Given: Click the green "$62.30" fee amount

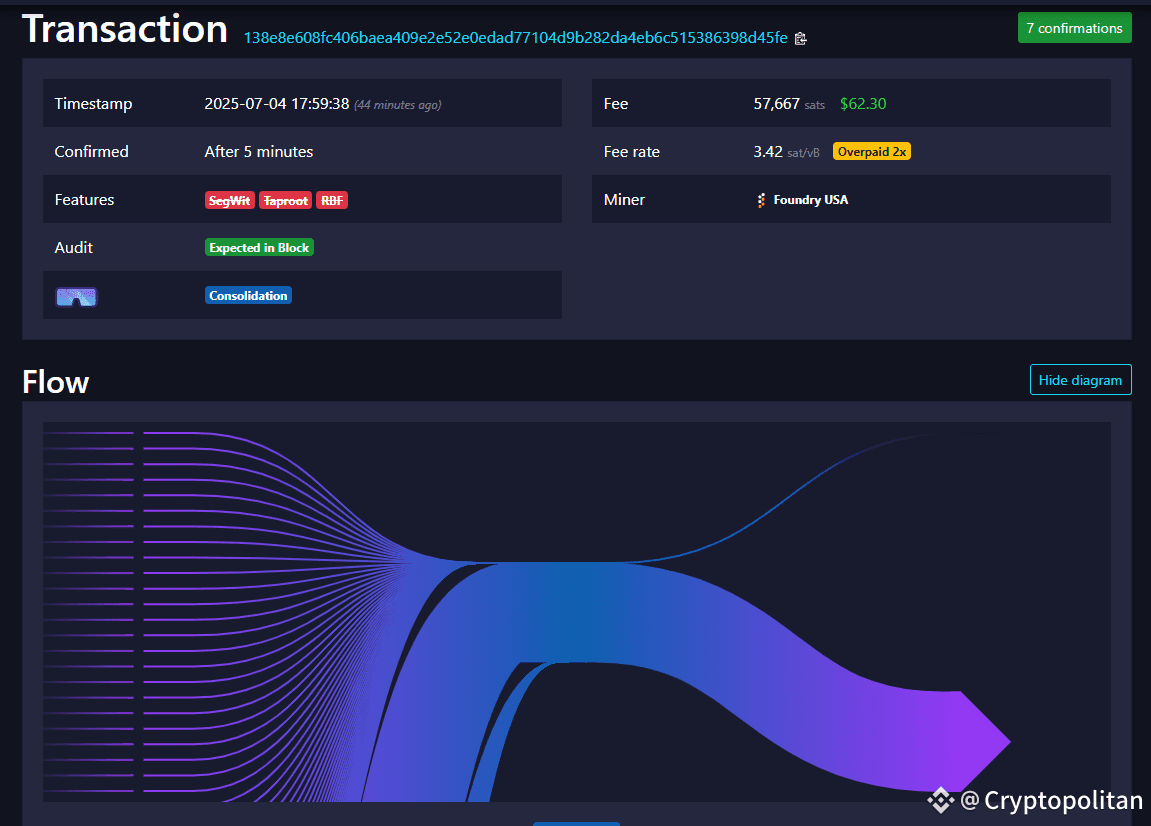Looking at the screenshot, I should [862, 103].
